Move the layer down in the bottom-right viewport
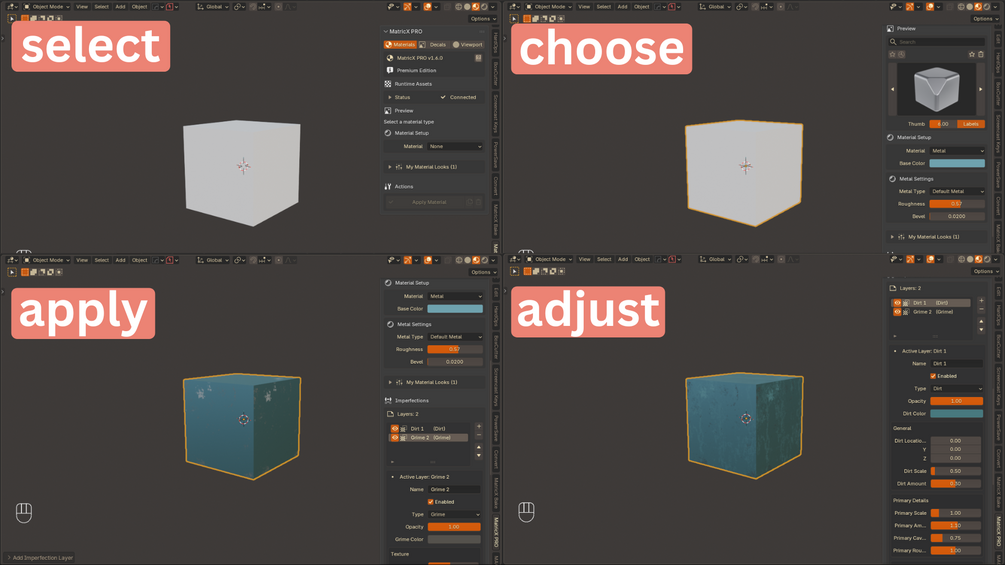The width and height of the screenshot is (1005, 565). 981,330
